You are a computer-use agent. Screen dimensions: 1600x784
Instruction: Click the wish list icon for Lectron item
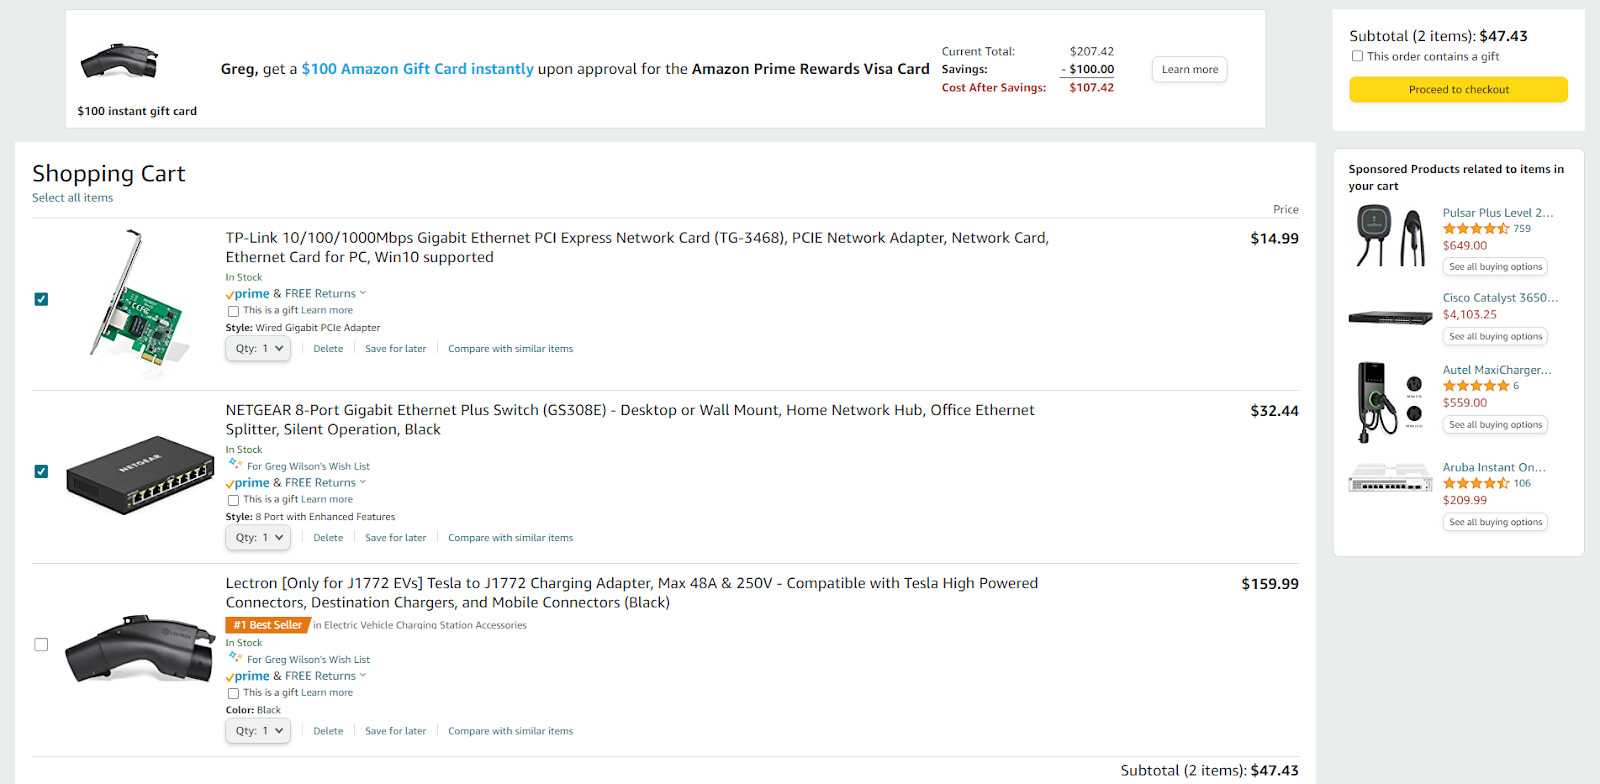click(235, 657)
